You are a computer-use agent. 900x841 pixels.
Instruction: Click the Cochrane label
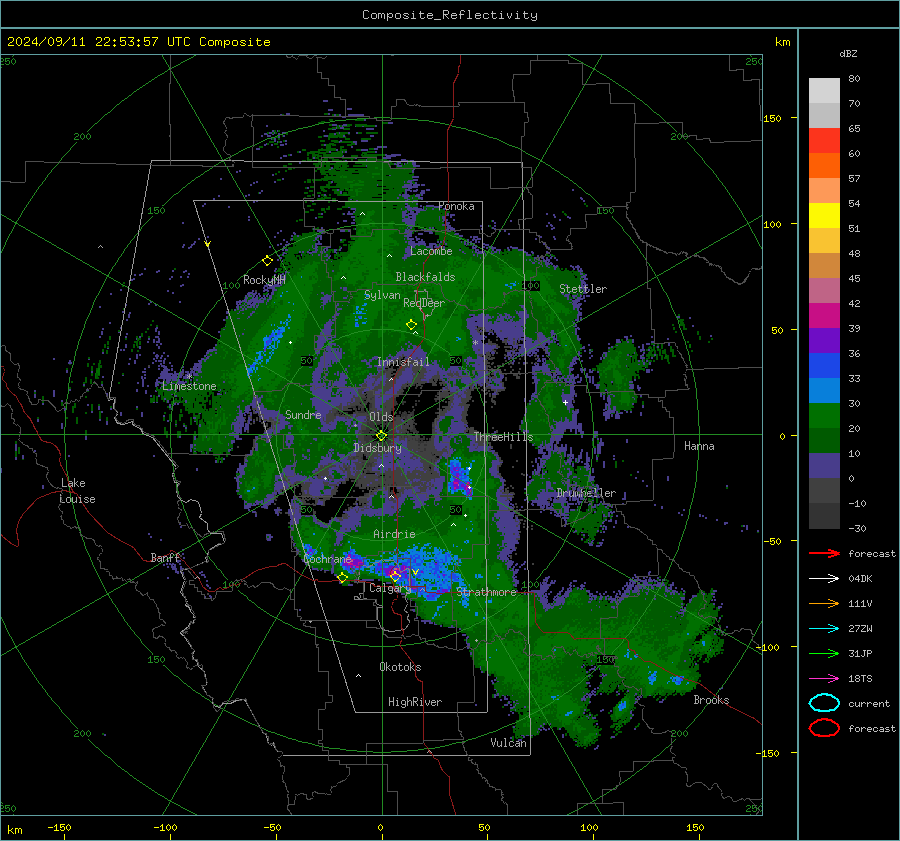tap(327, 559)
